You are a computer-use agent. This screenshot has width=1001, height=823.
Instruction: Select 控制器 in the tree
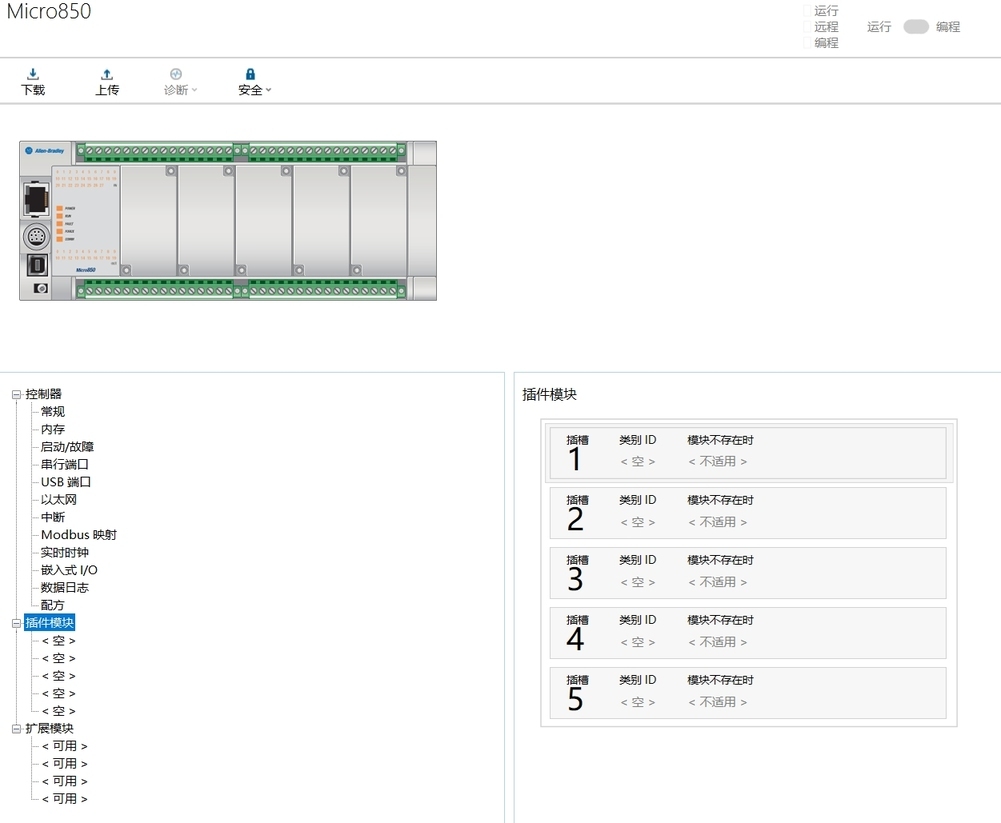(x=43, y=394)
